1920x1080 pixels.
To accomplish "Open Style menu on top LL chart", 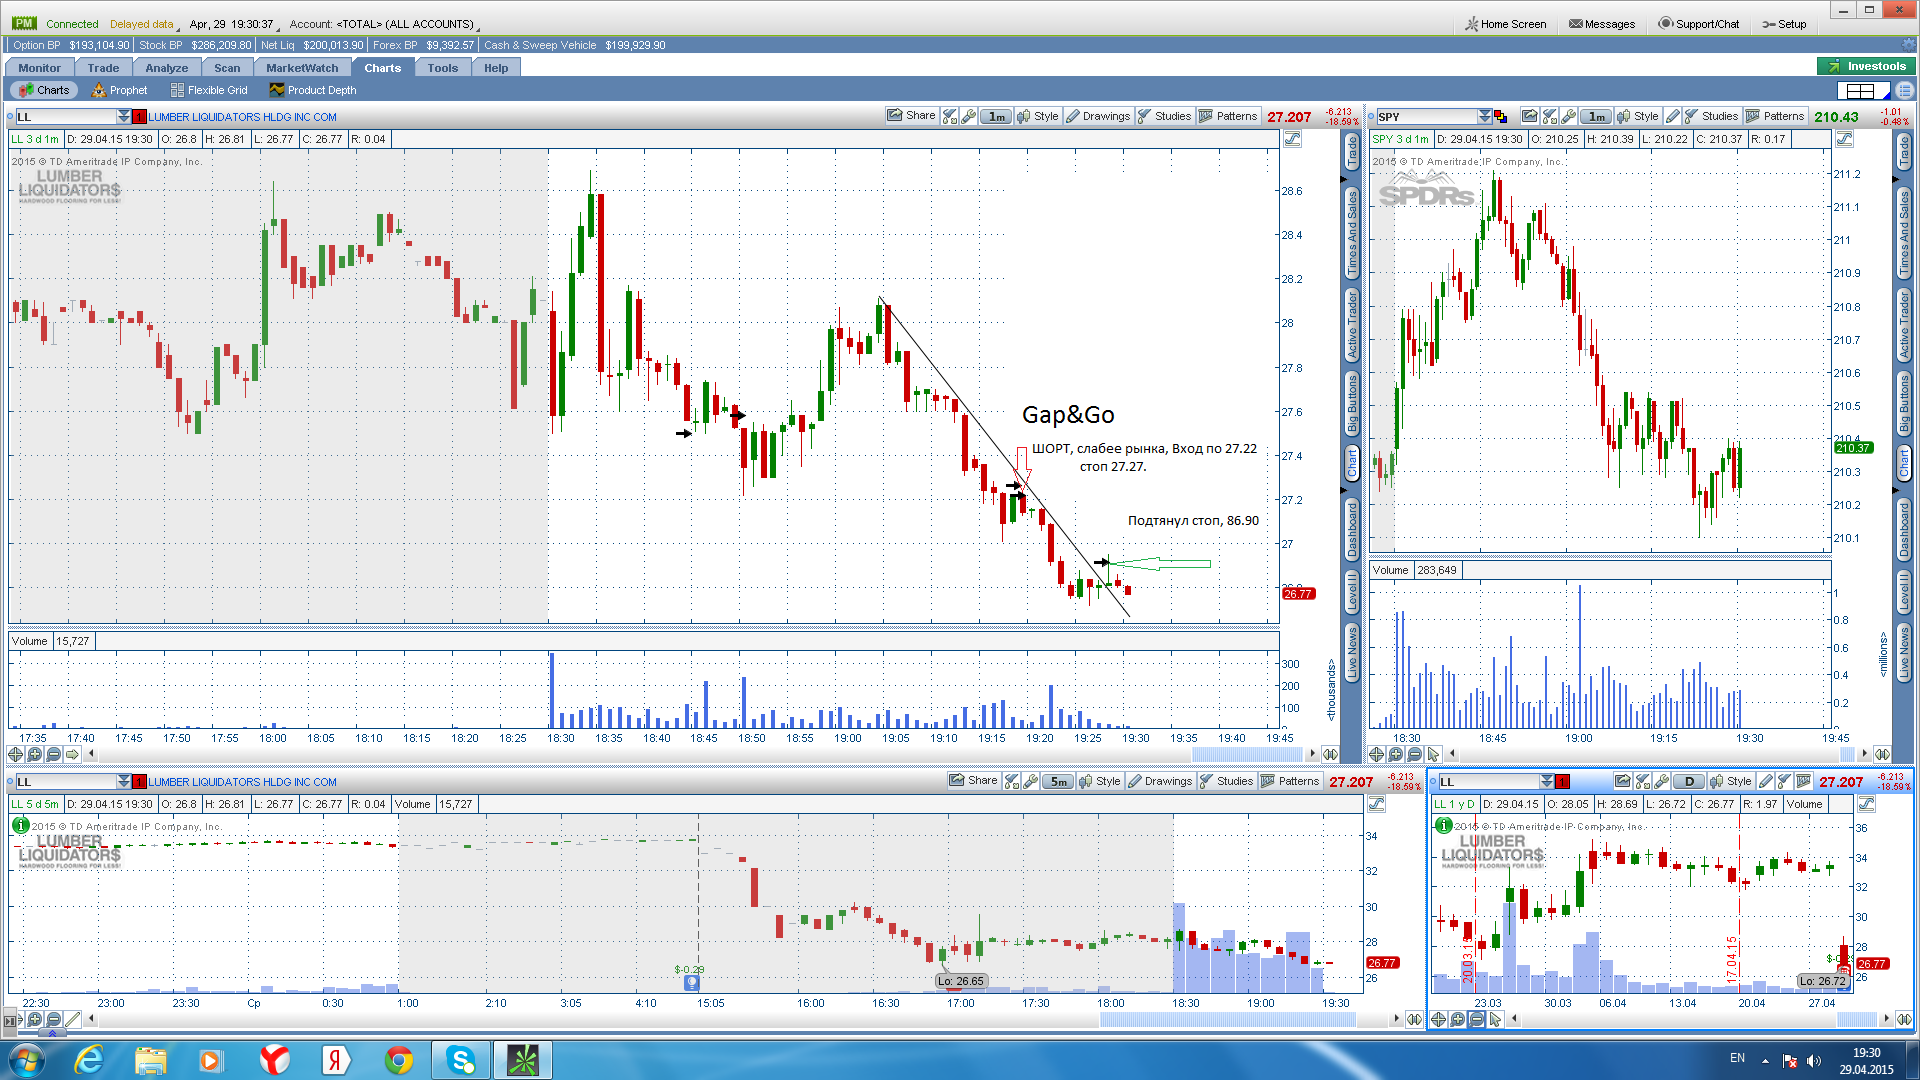I will point(1038,116).
